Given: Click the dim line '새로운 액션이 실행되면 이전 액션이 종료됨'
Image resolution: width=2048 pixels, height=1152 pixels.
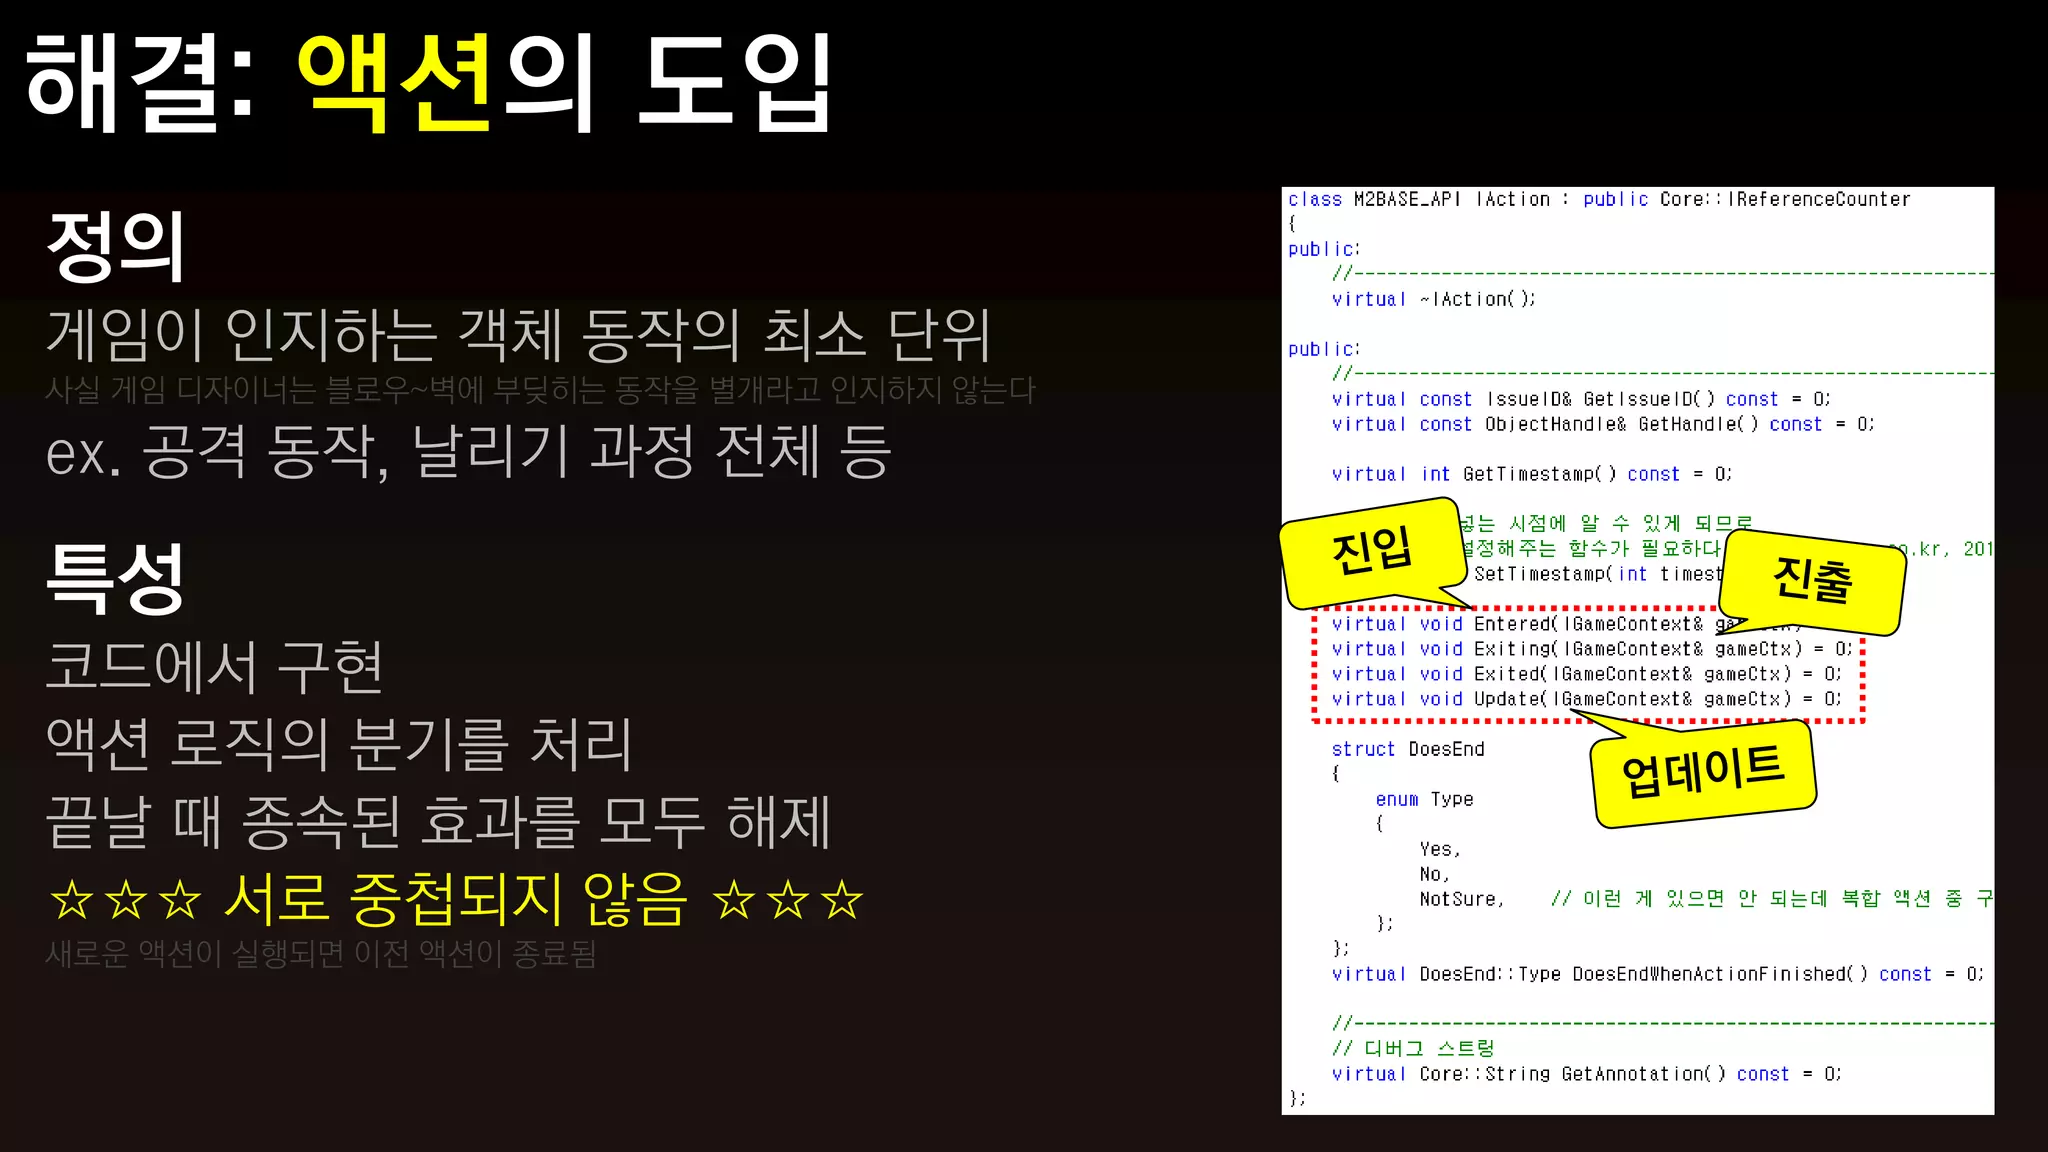Looking at the screenshot, I should [x=320, y=954].
